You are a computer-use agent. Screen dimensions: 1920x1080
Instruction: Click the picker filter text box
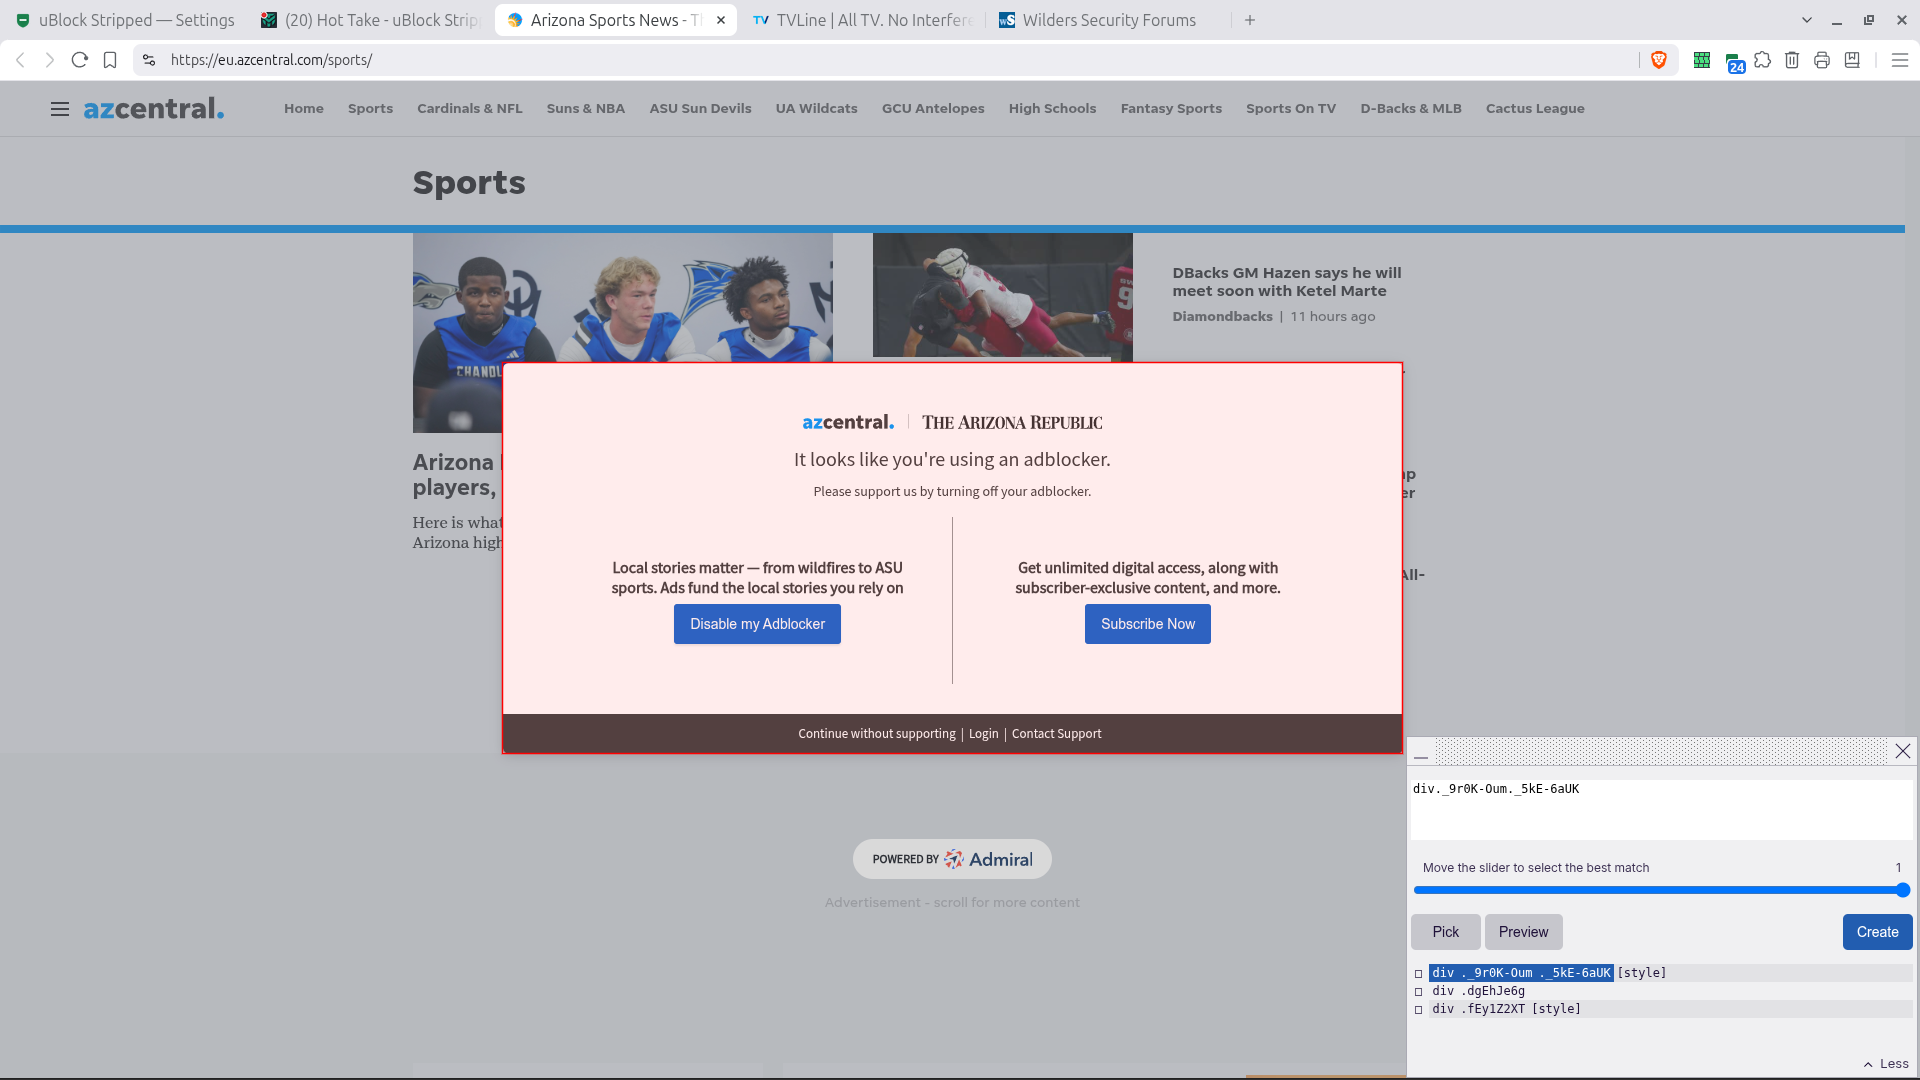pos(1661,809)
